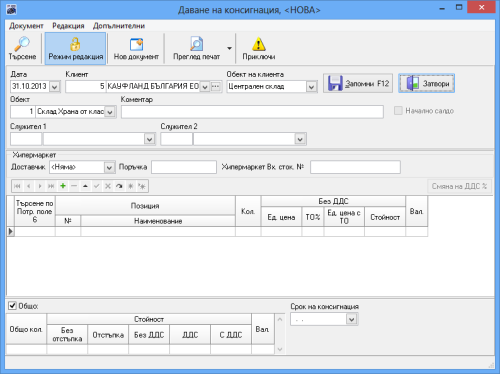The width and height of the screenshot is (500, 374).
Task: Expand the Доставчик dropdown
Action: [109, 167]
